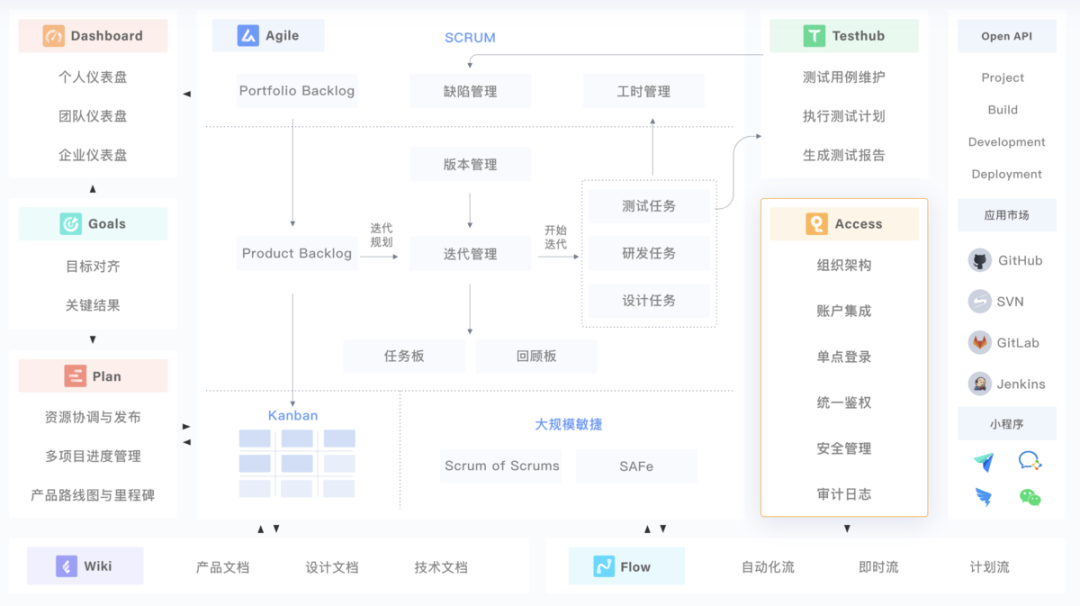Open the Open API panel
Screen dimensions: 1080x606
[1006, 36]
